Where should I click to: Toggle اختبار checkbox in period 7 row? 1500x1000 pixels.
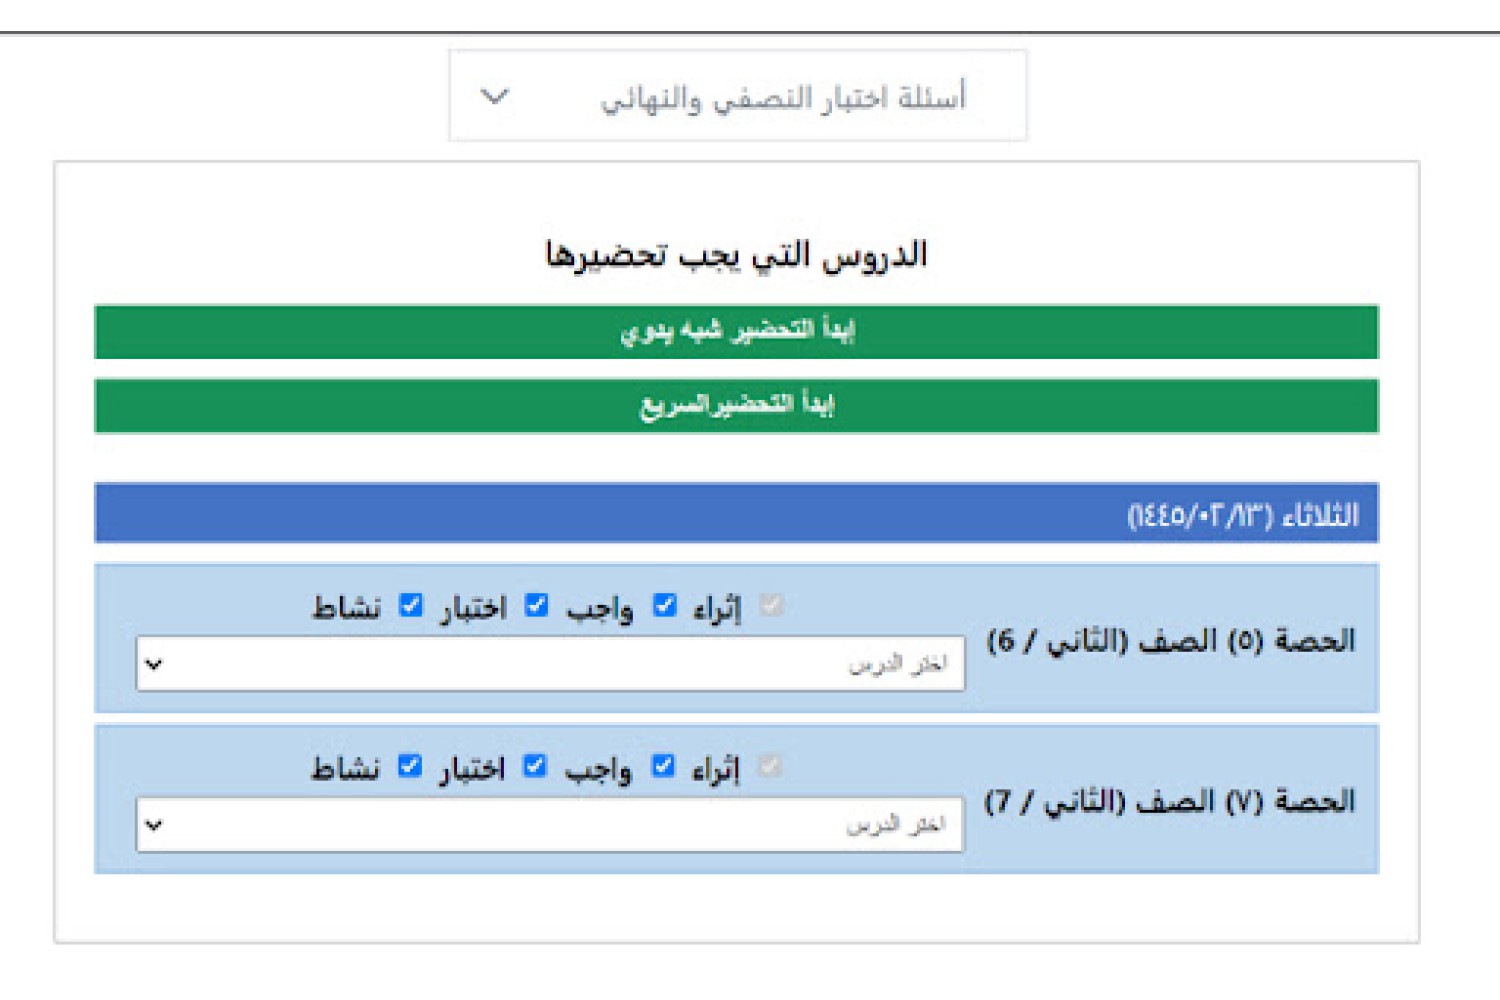point(536,766)
